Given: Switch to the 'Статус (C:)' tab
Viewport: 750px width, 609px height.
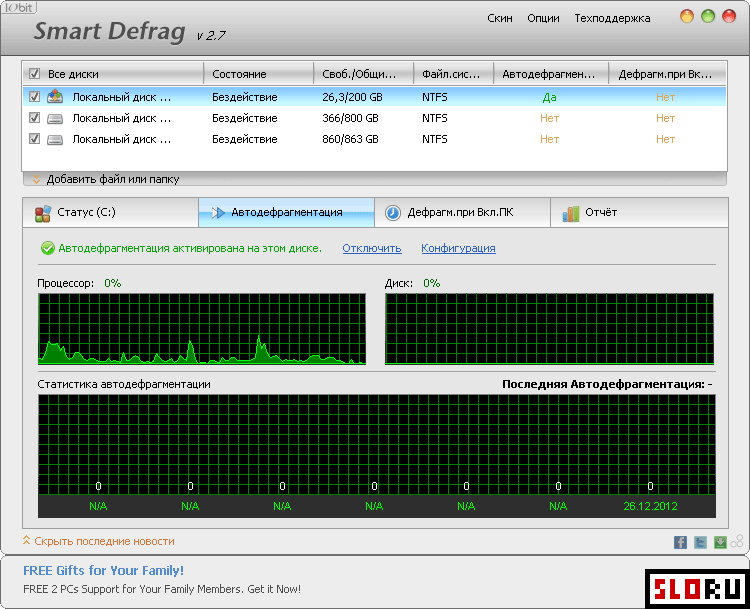Looking at the screenshot, I should pos(110,212).
